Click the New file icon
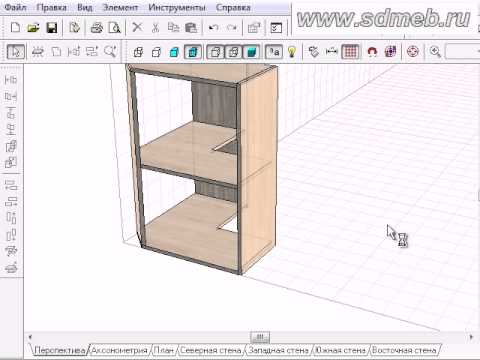The width and height of the screenshot is (480, 360). tap(15, 27)
